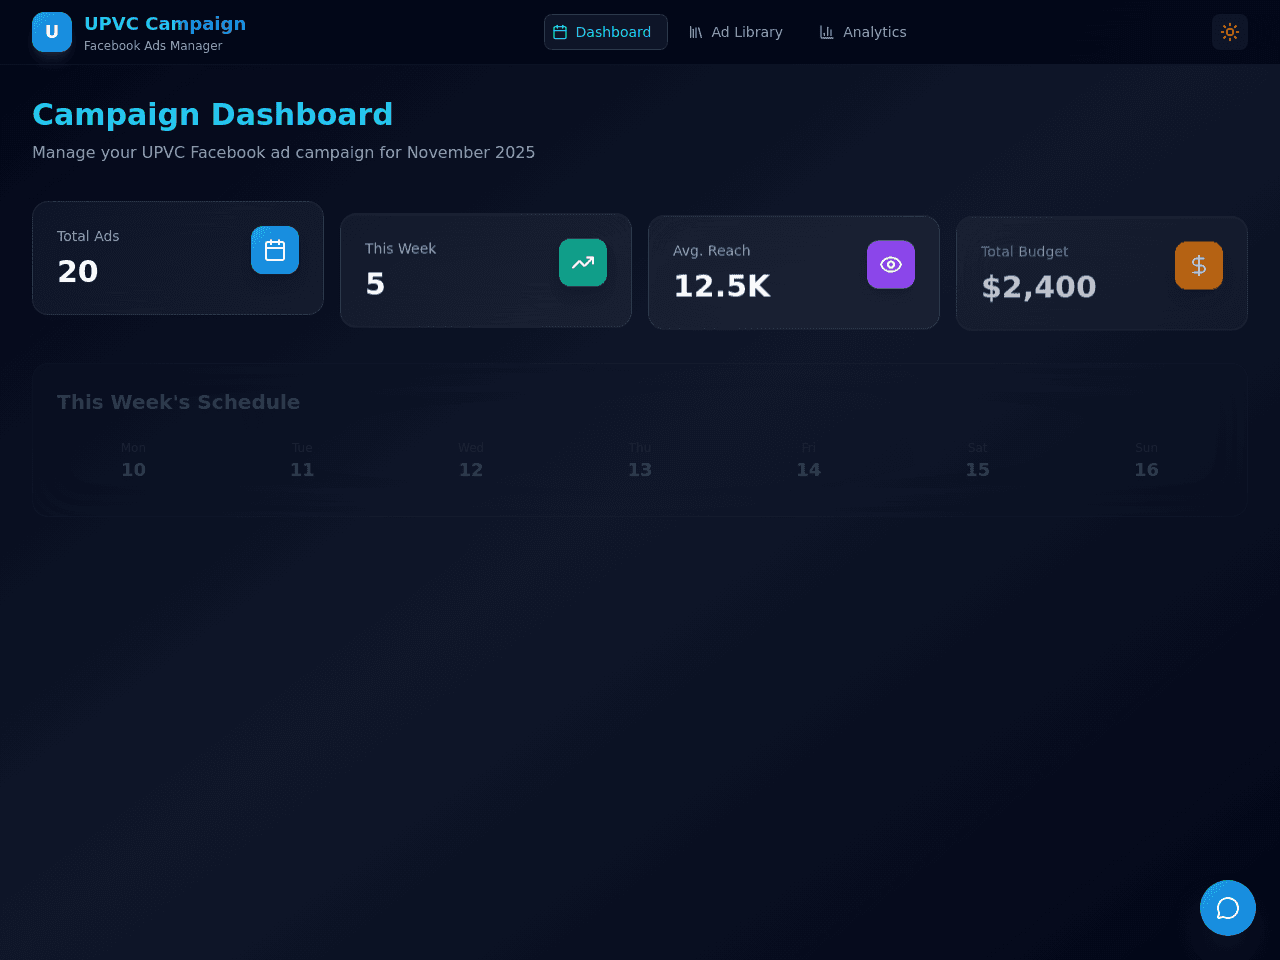Open the Dashboard tab
The image size is (1280, 960).
(606, 32)
